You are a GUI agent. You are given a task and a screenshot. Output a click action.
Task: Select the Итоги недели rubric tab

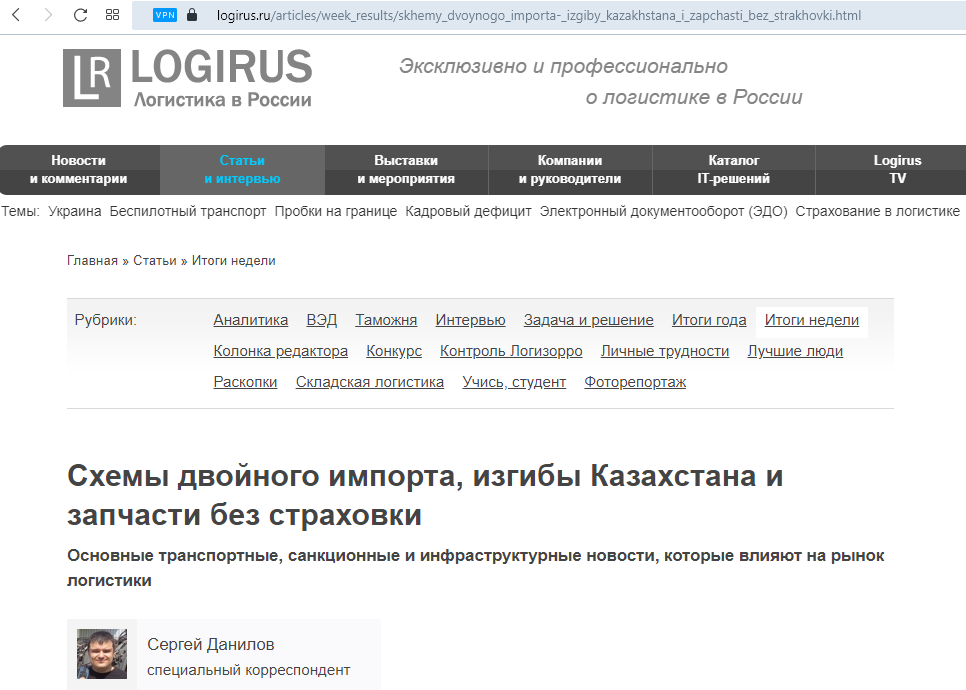point(811,320)
